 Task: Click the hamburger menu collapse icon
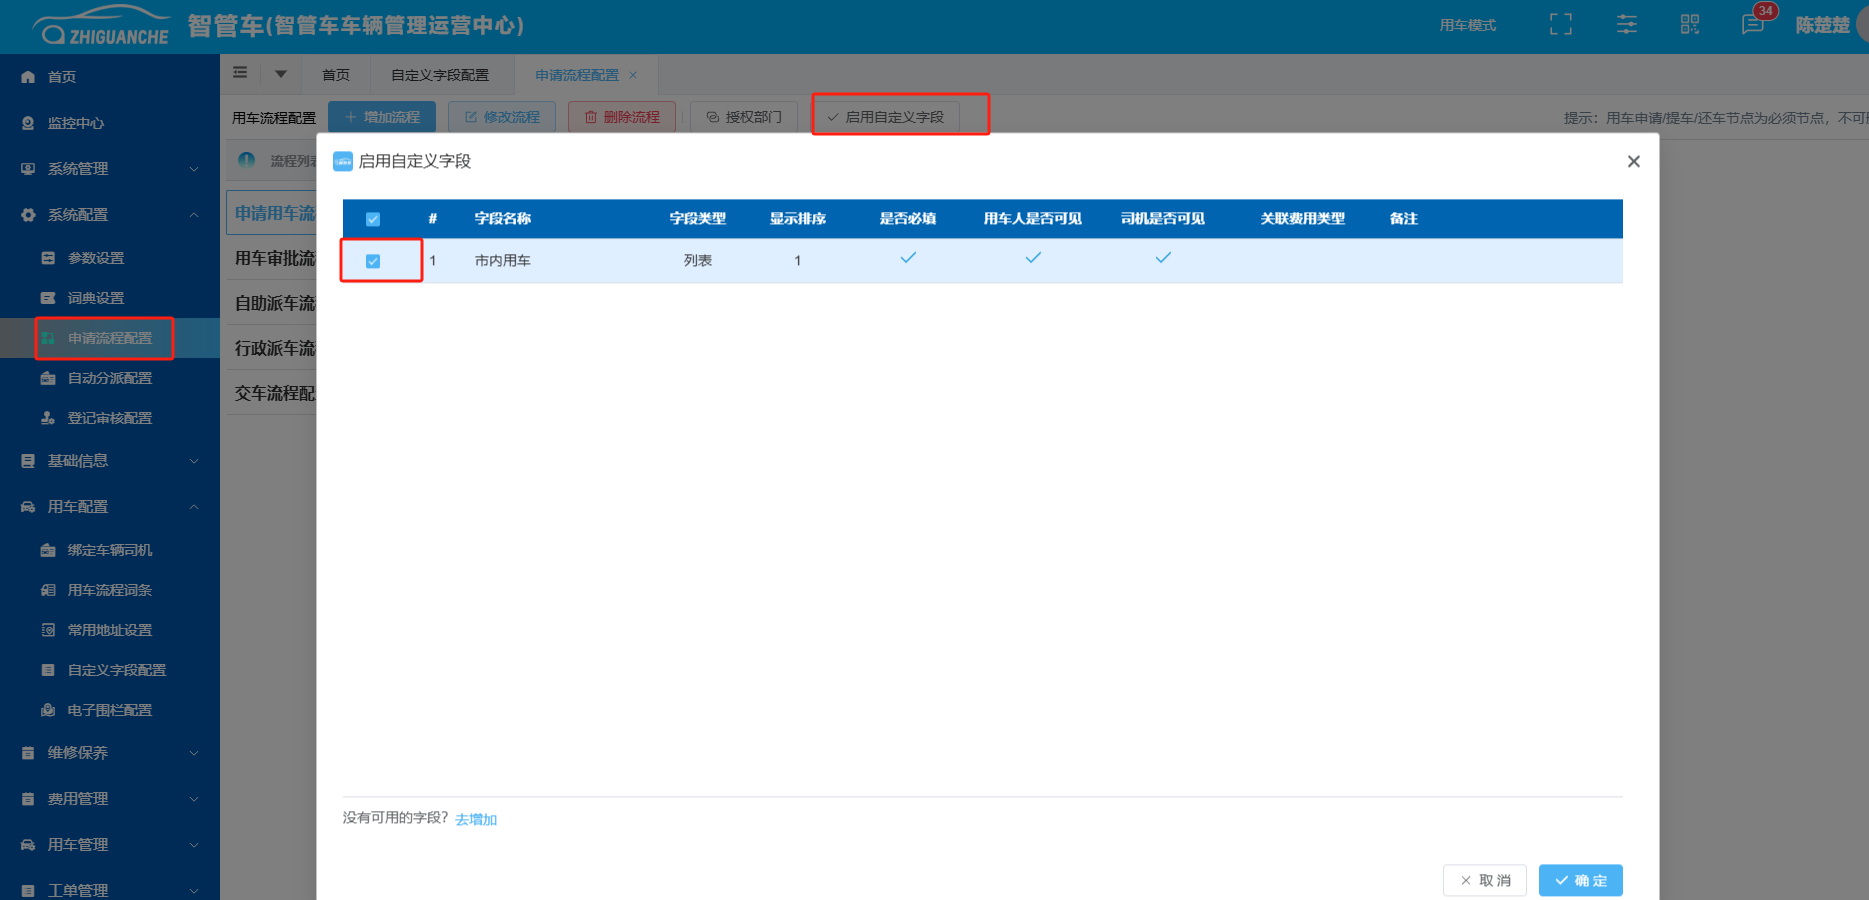240,73
